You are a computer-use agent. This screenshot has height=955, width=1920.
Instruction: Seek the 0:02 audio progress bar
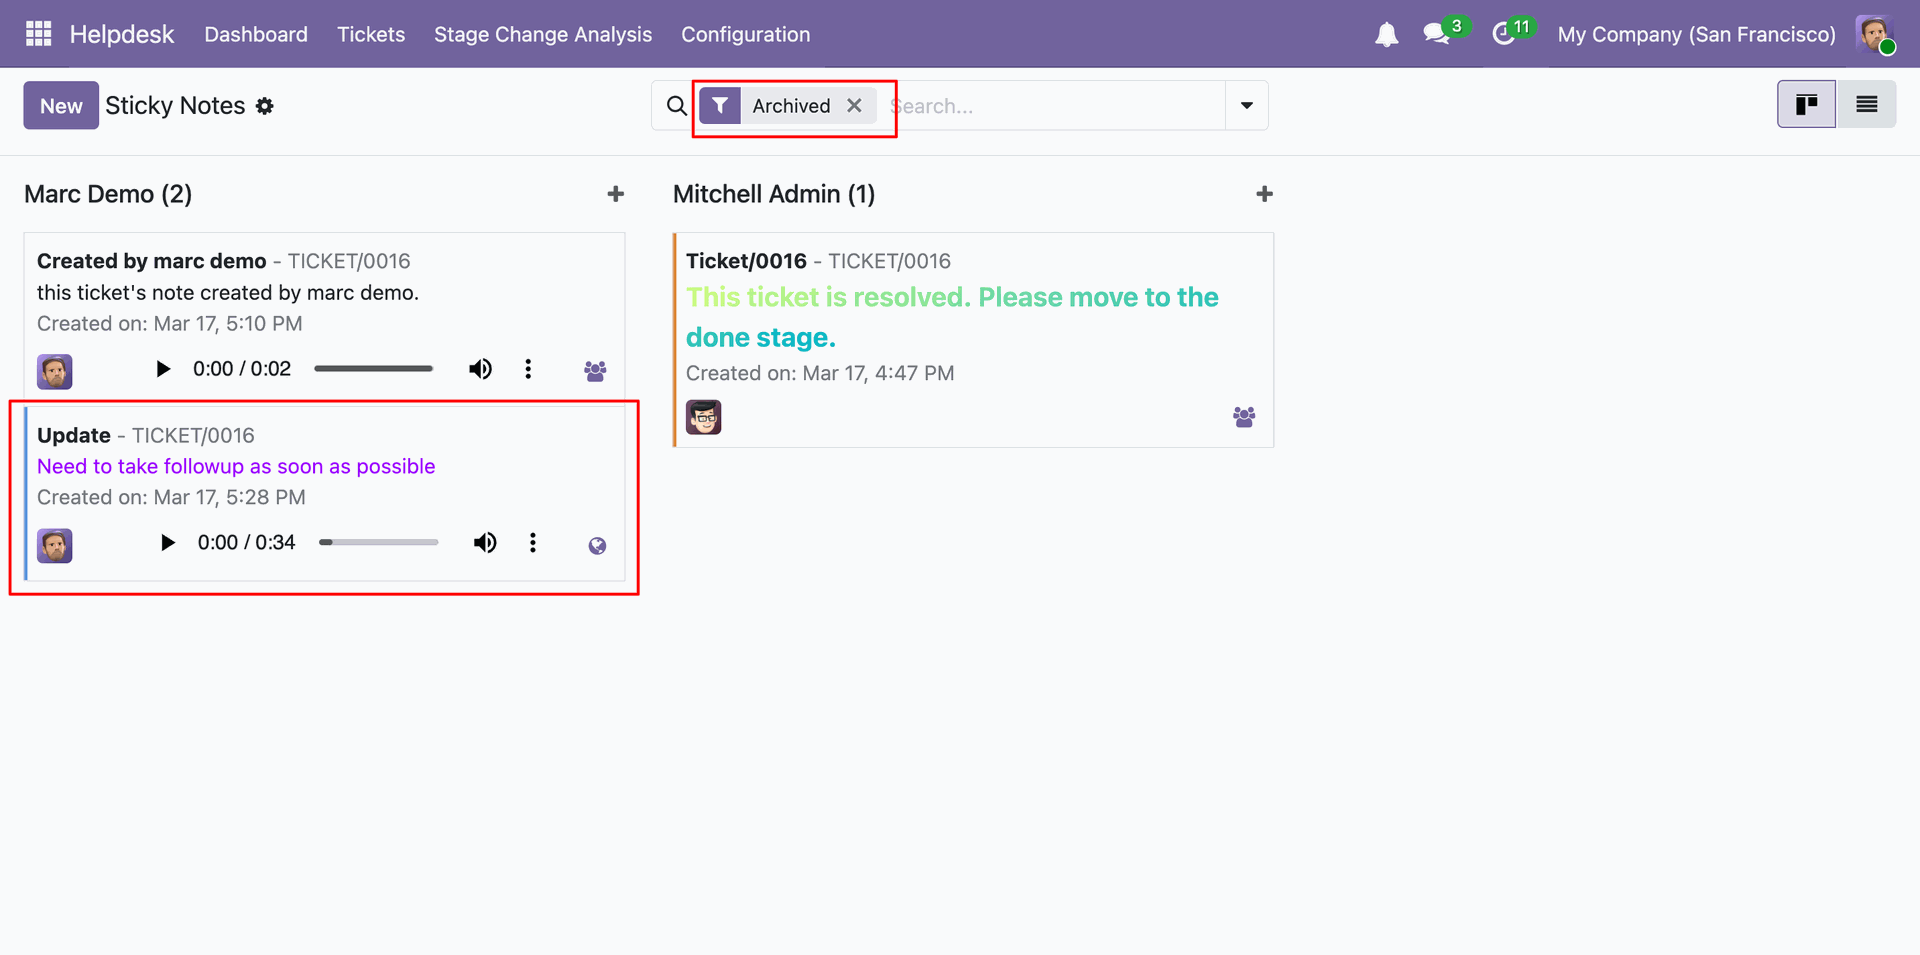[x=374, y=369]
